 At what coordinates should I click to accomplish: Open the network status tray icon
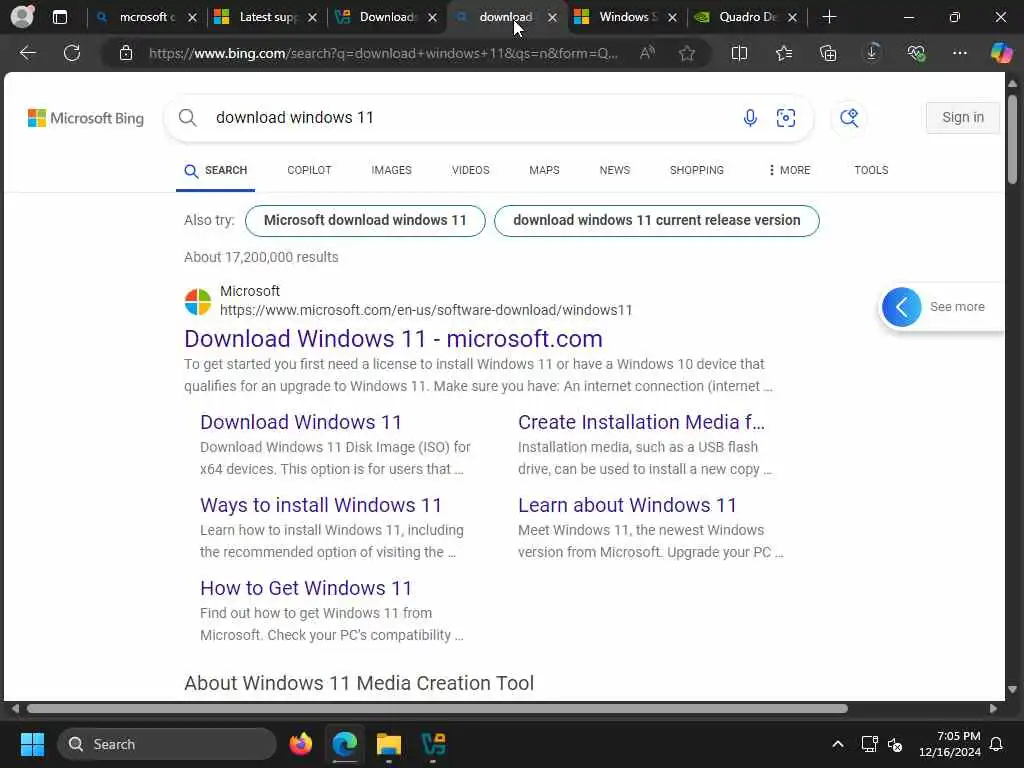(x=869, y=744)
